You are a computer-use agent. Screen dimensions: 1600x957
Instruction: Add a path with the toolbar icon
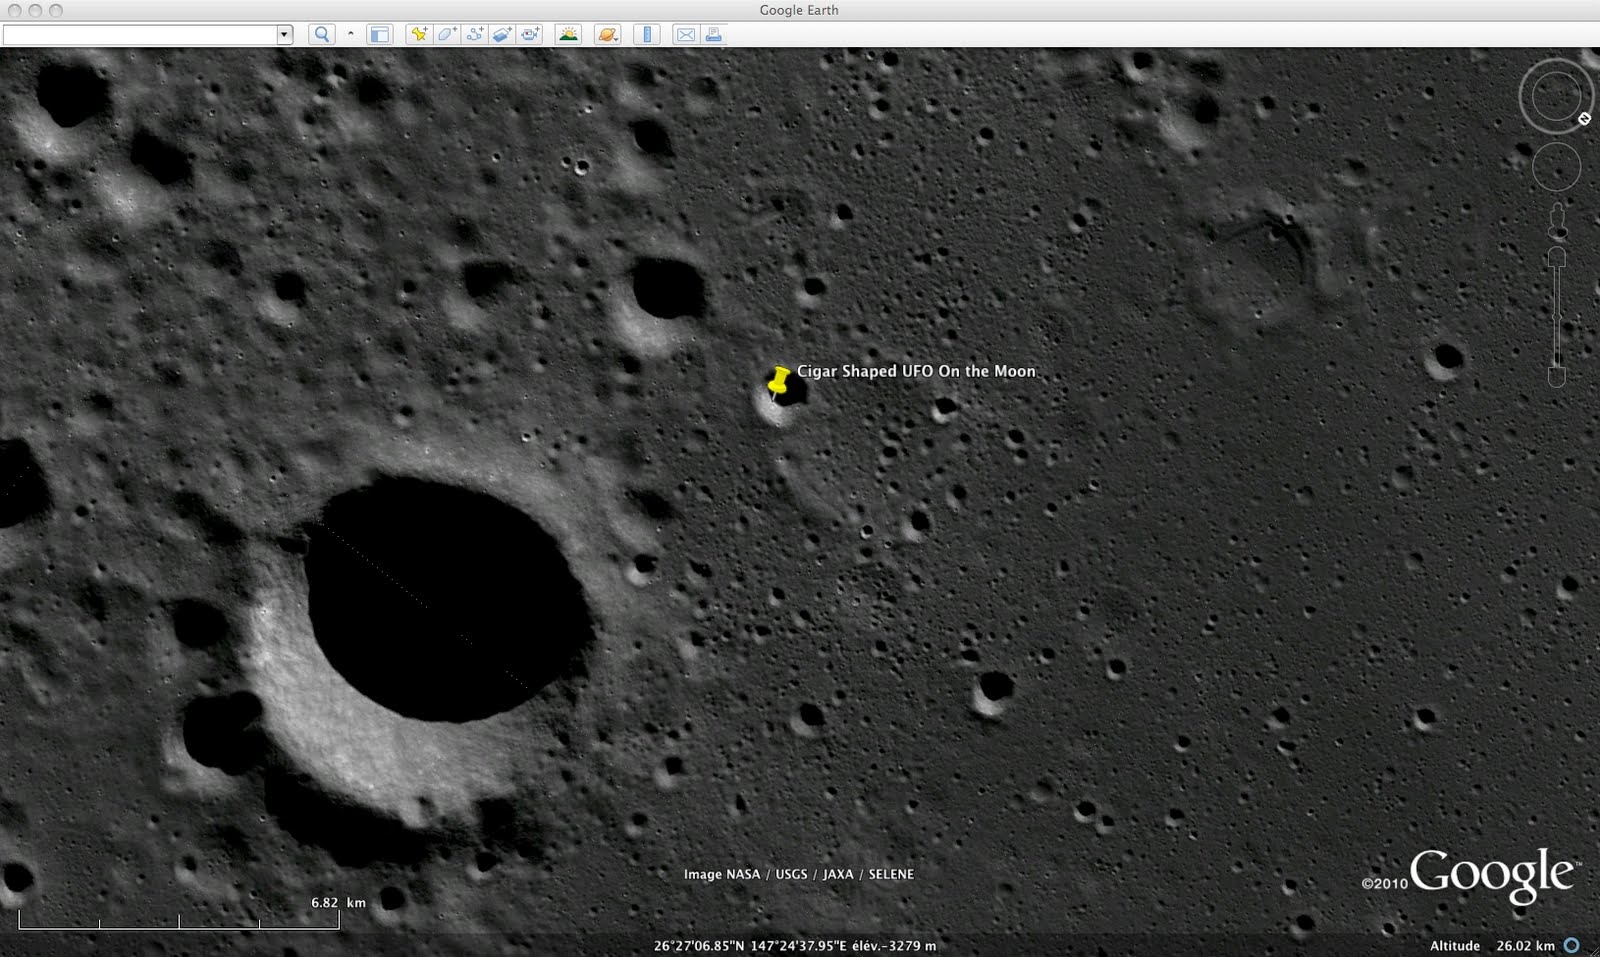[475, 34]
